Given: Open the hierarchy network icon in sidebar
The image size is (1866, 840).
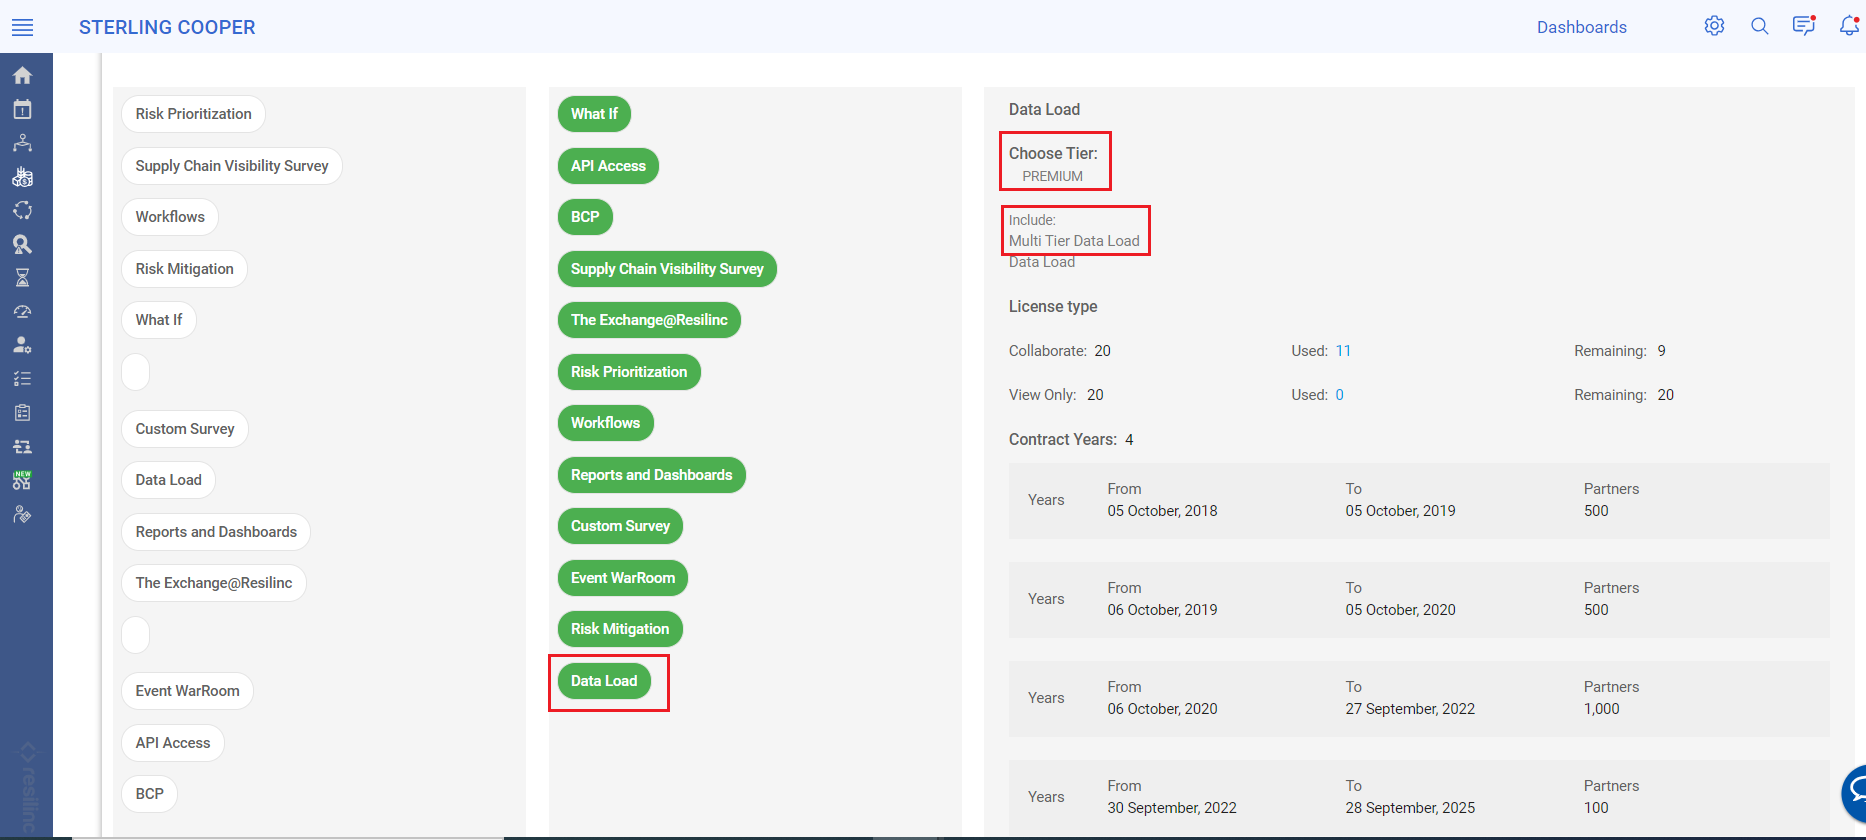Looking at the screenshot, I should pos(22,143).
